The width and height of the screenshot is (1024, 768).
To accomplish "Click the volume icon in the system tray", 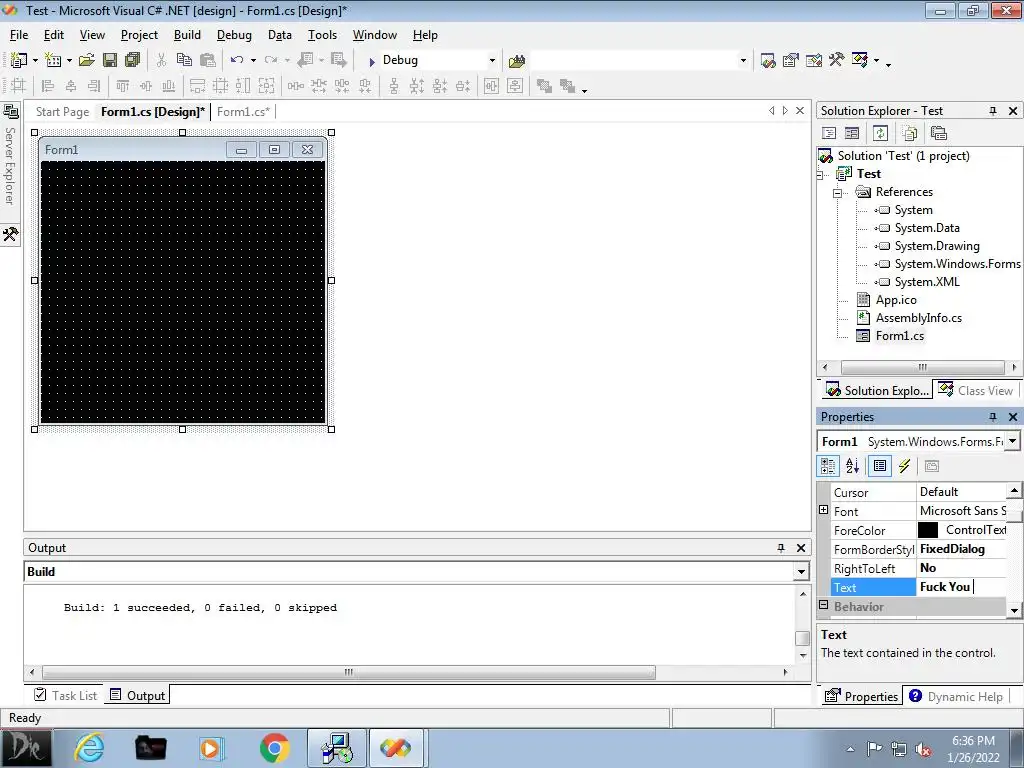I will click(x=923, y=749).
